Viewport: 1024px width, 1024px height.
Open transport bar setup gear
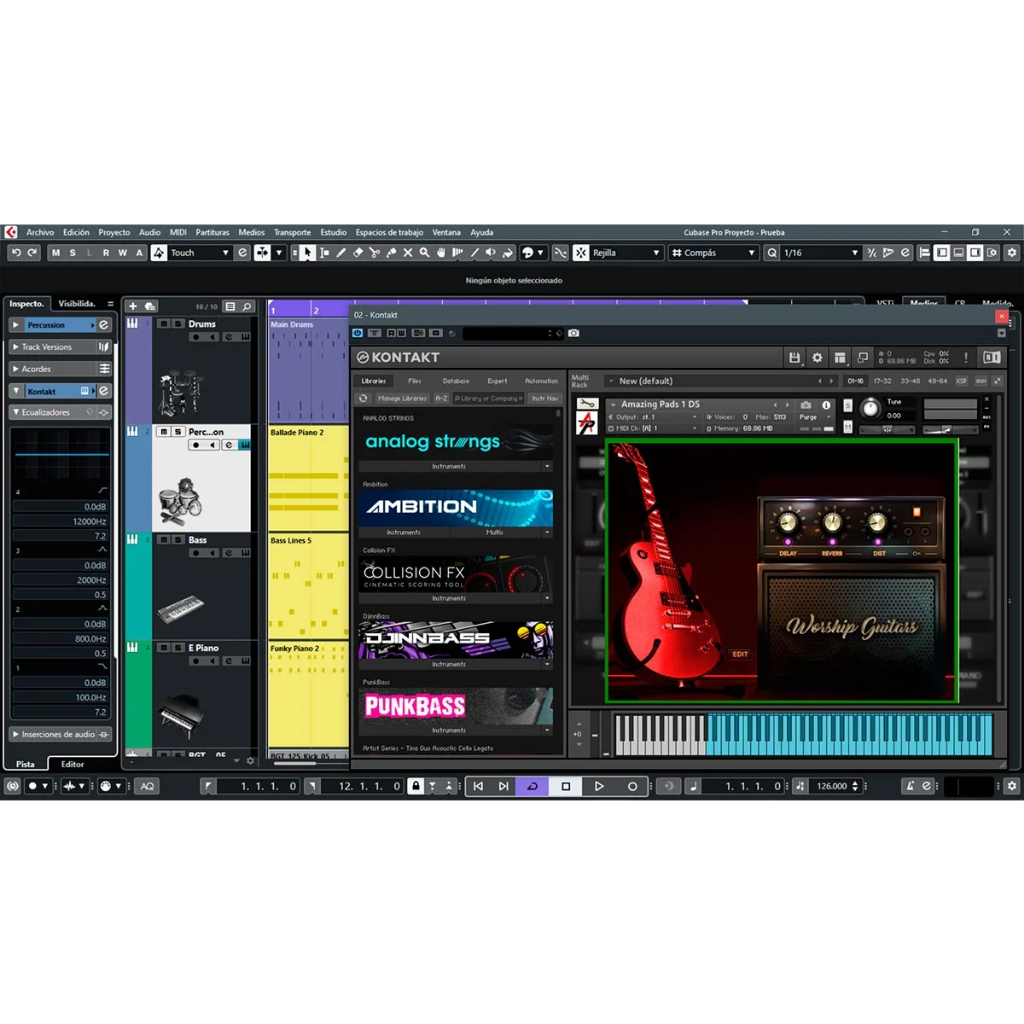pos(1012,786)
